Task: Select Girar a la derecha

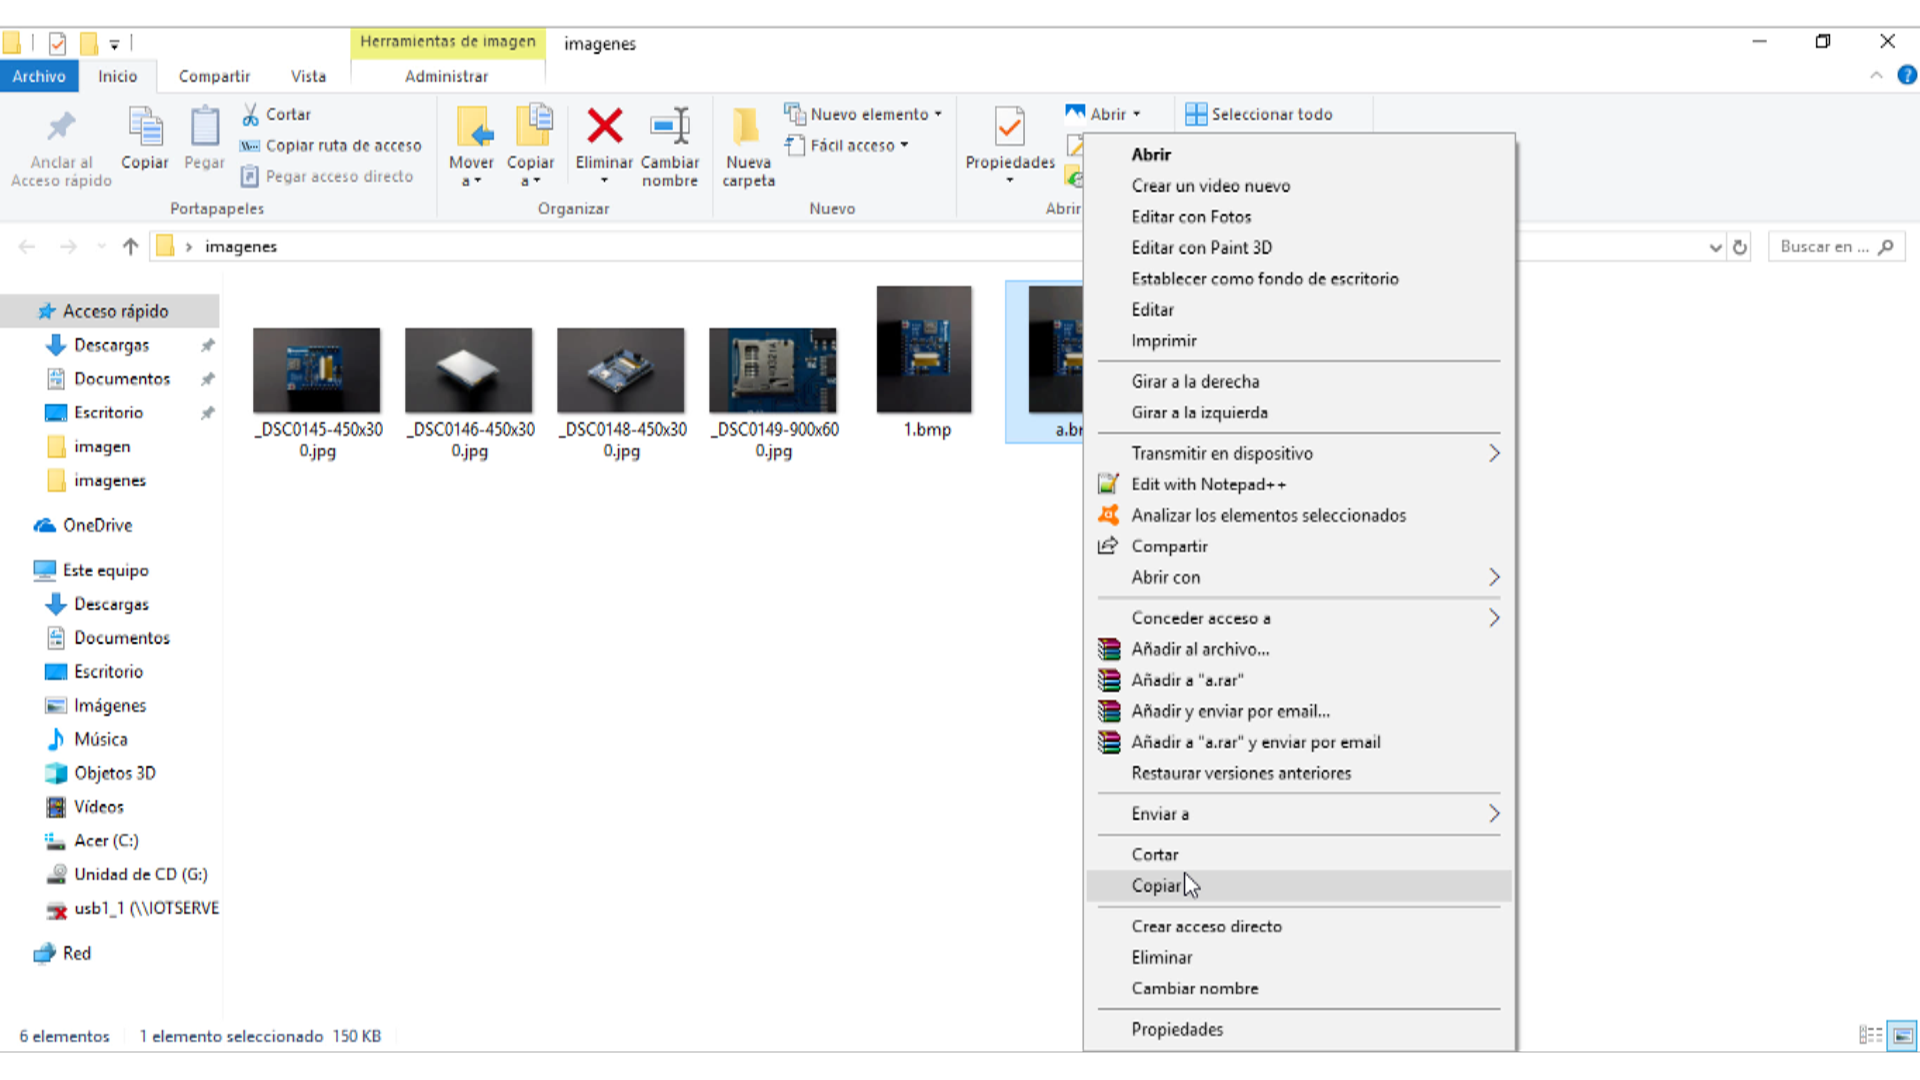Action: click(x=1195, y=381)
